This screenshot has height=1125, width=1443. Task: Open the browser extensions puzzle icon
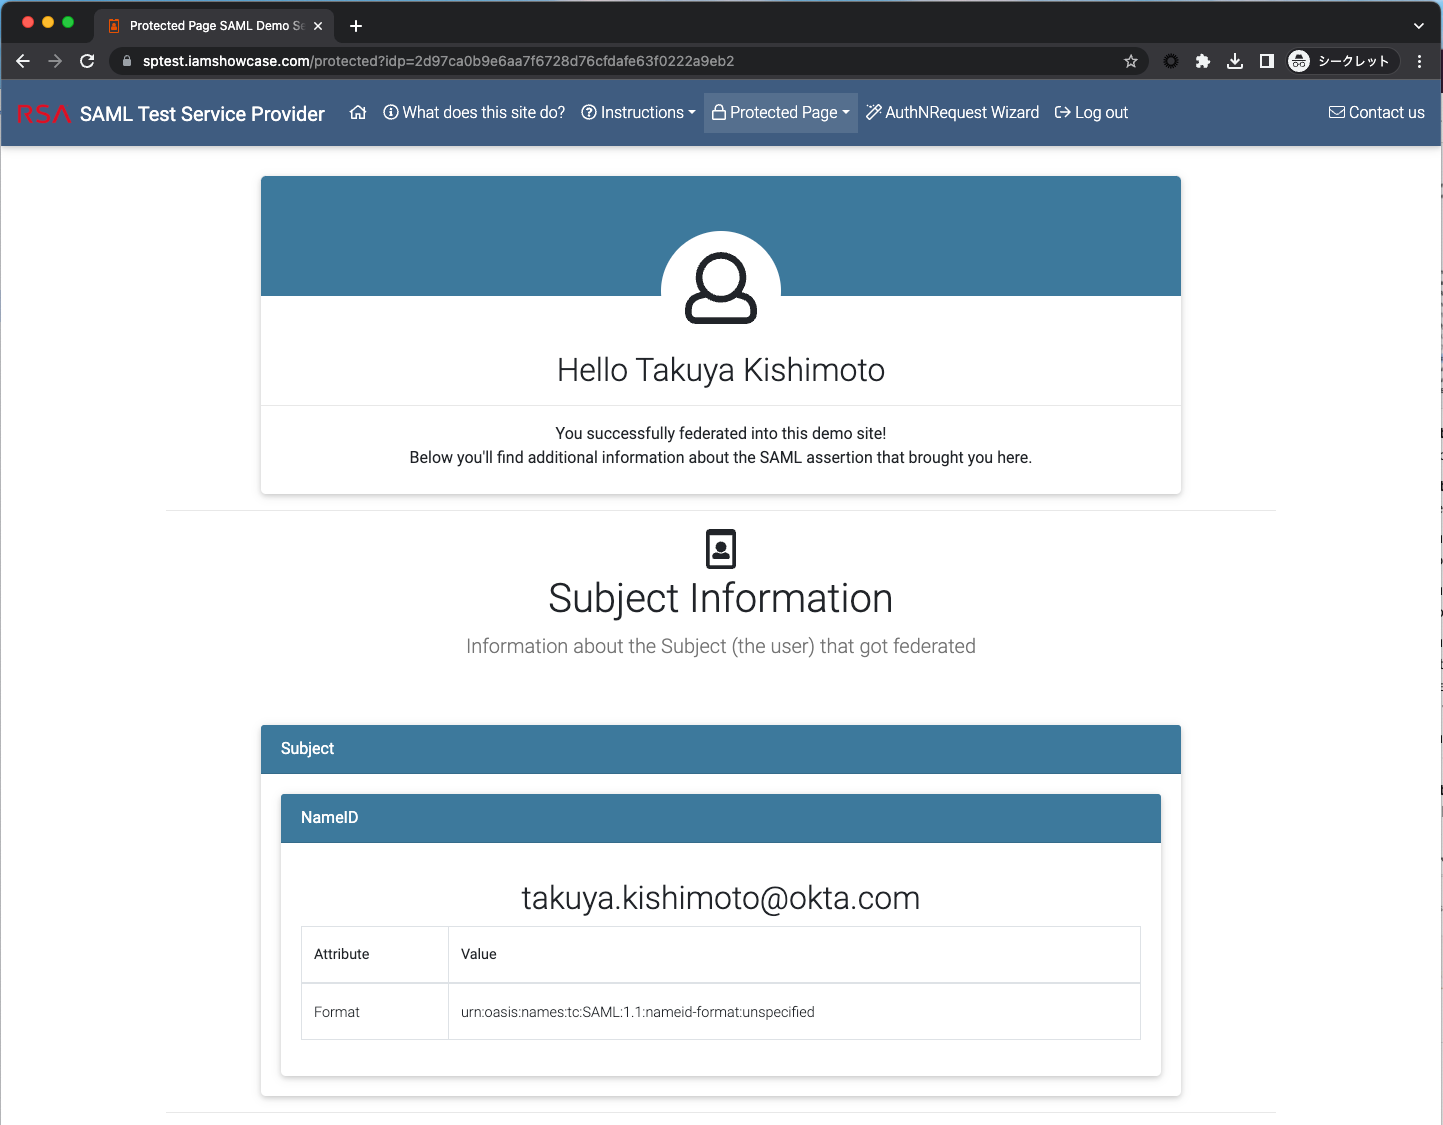click(1203, 61)
